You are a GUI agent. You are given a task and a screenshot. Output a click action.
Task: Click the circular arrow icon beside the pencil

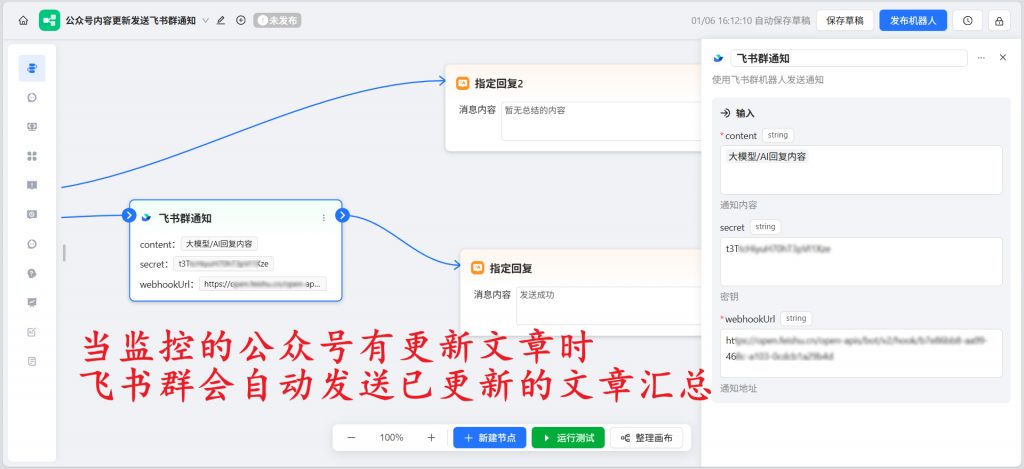coord(241,20)
